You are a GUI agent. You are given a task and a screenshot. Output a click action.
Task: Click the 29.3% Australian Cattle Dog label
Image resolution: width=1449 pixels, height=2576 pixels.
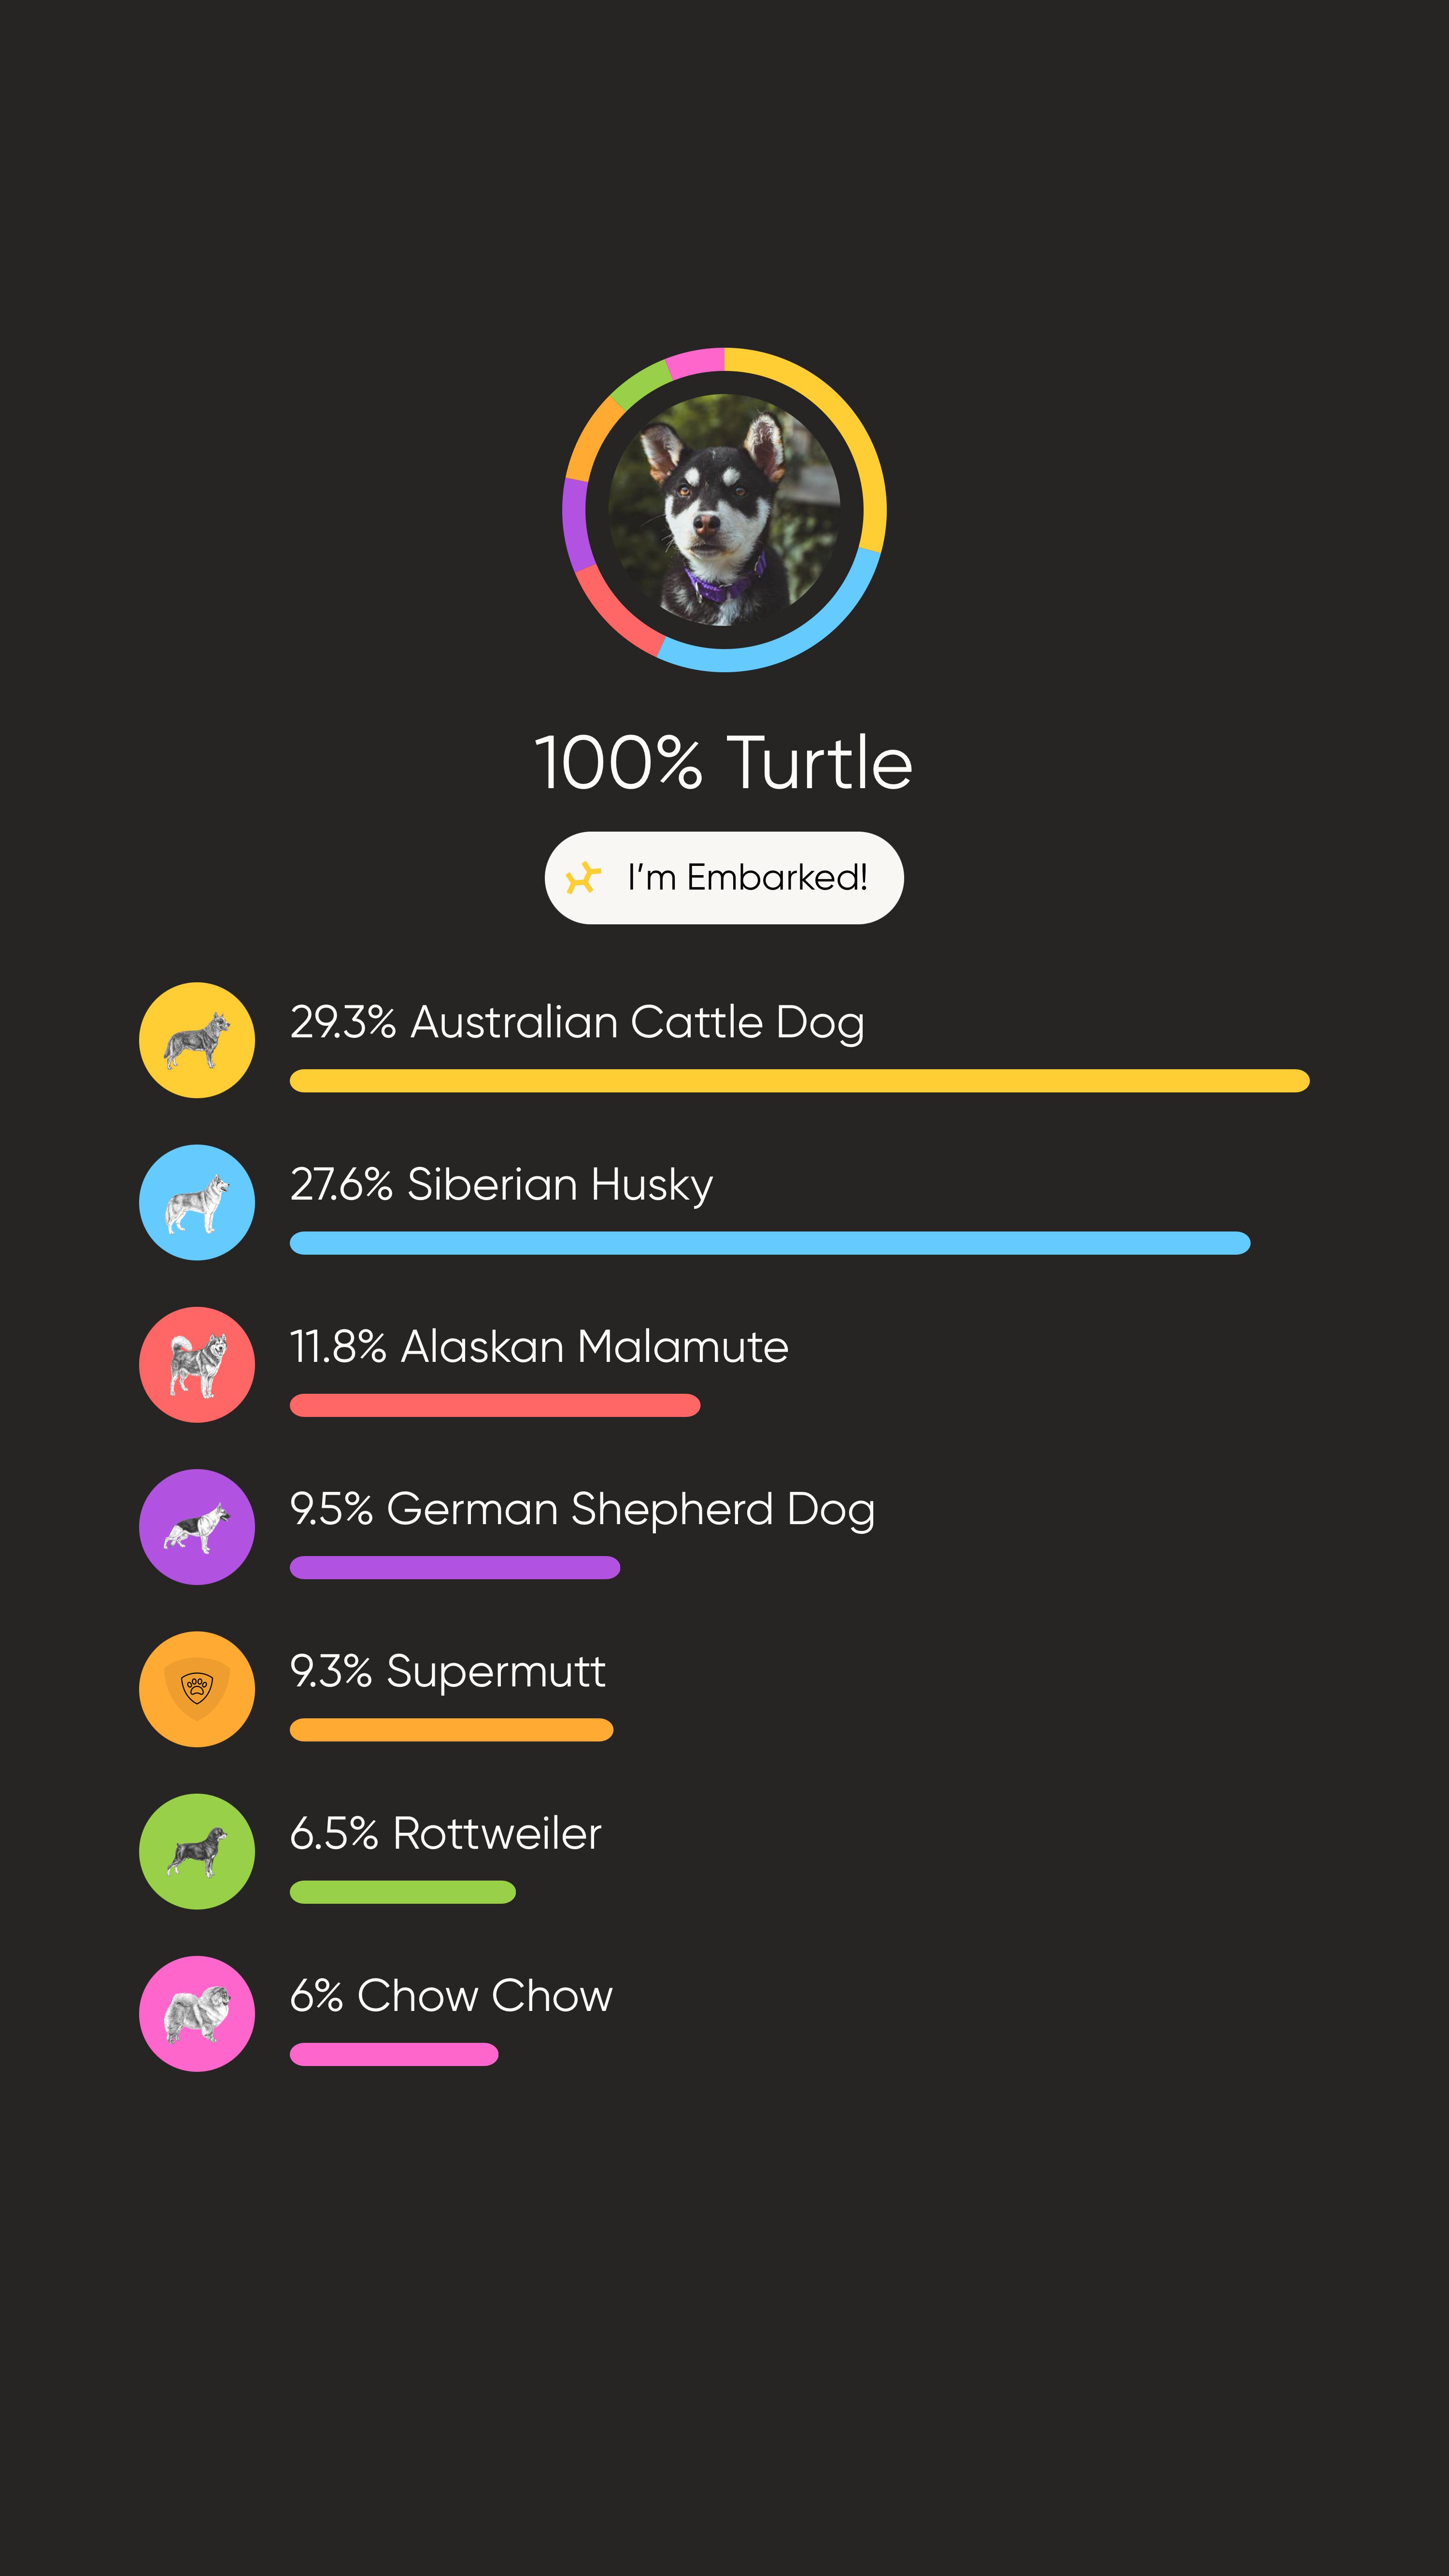tap(577, 1022)
